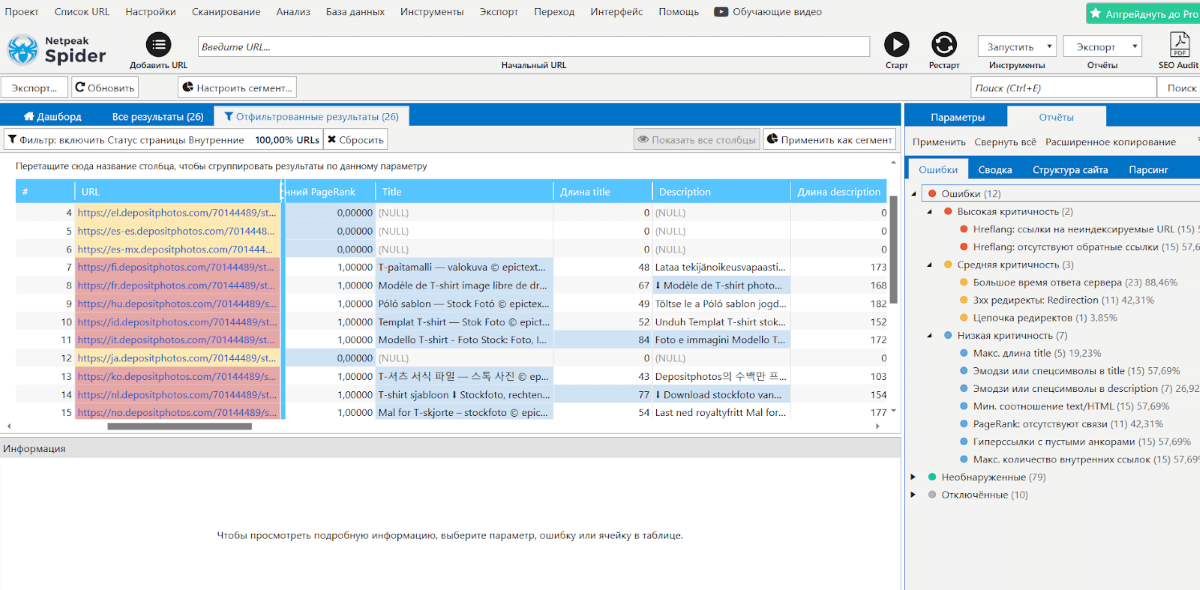Open the Помощь menu
1200x590 pixels.
tap(679, 12)
